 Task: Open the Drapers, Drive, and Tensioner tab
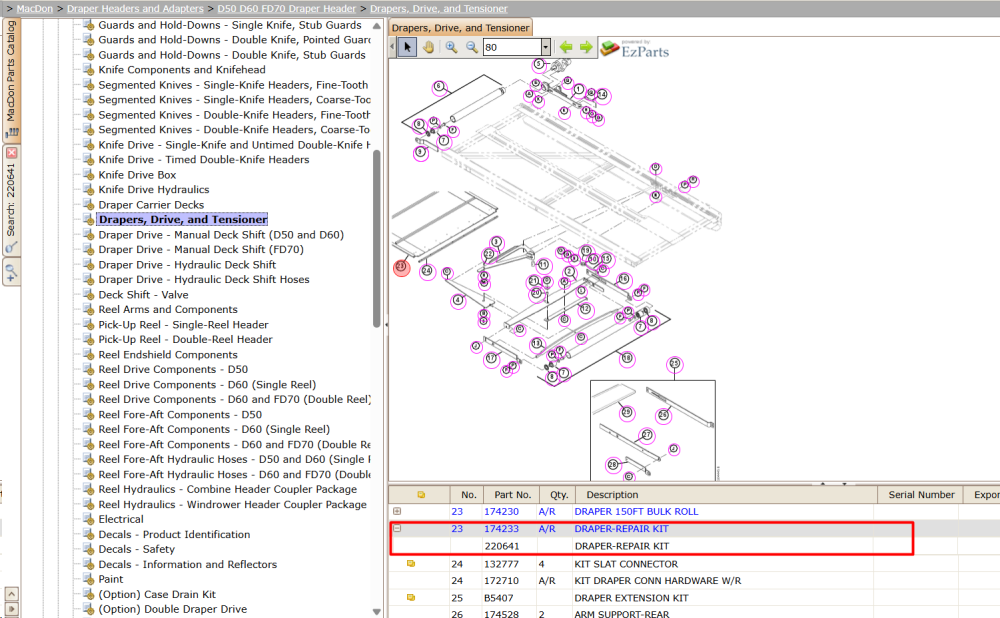tap(460, 27)
